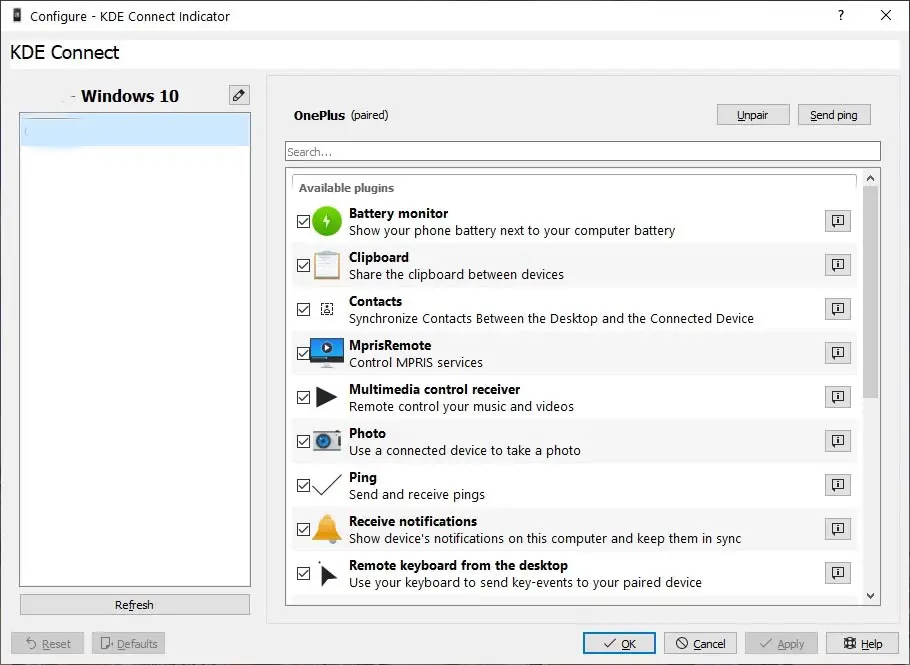Viewport: 910px width, 665px height.
Task: Click the plugin list scroll-down arrow
Action: point(870,595)
